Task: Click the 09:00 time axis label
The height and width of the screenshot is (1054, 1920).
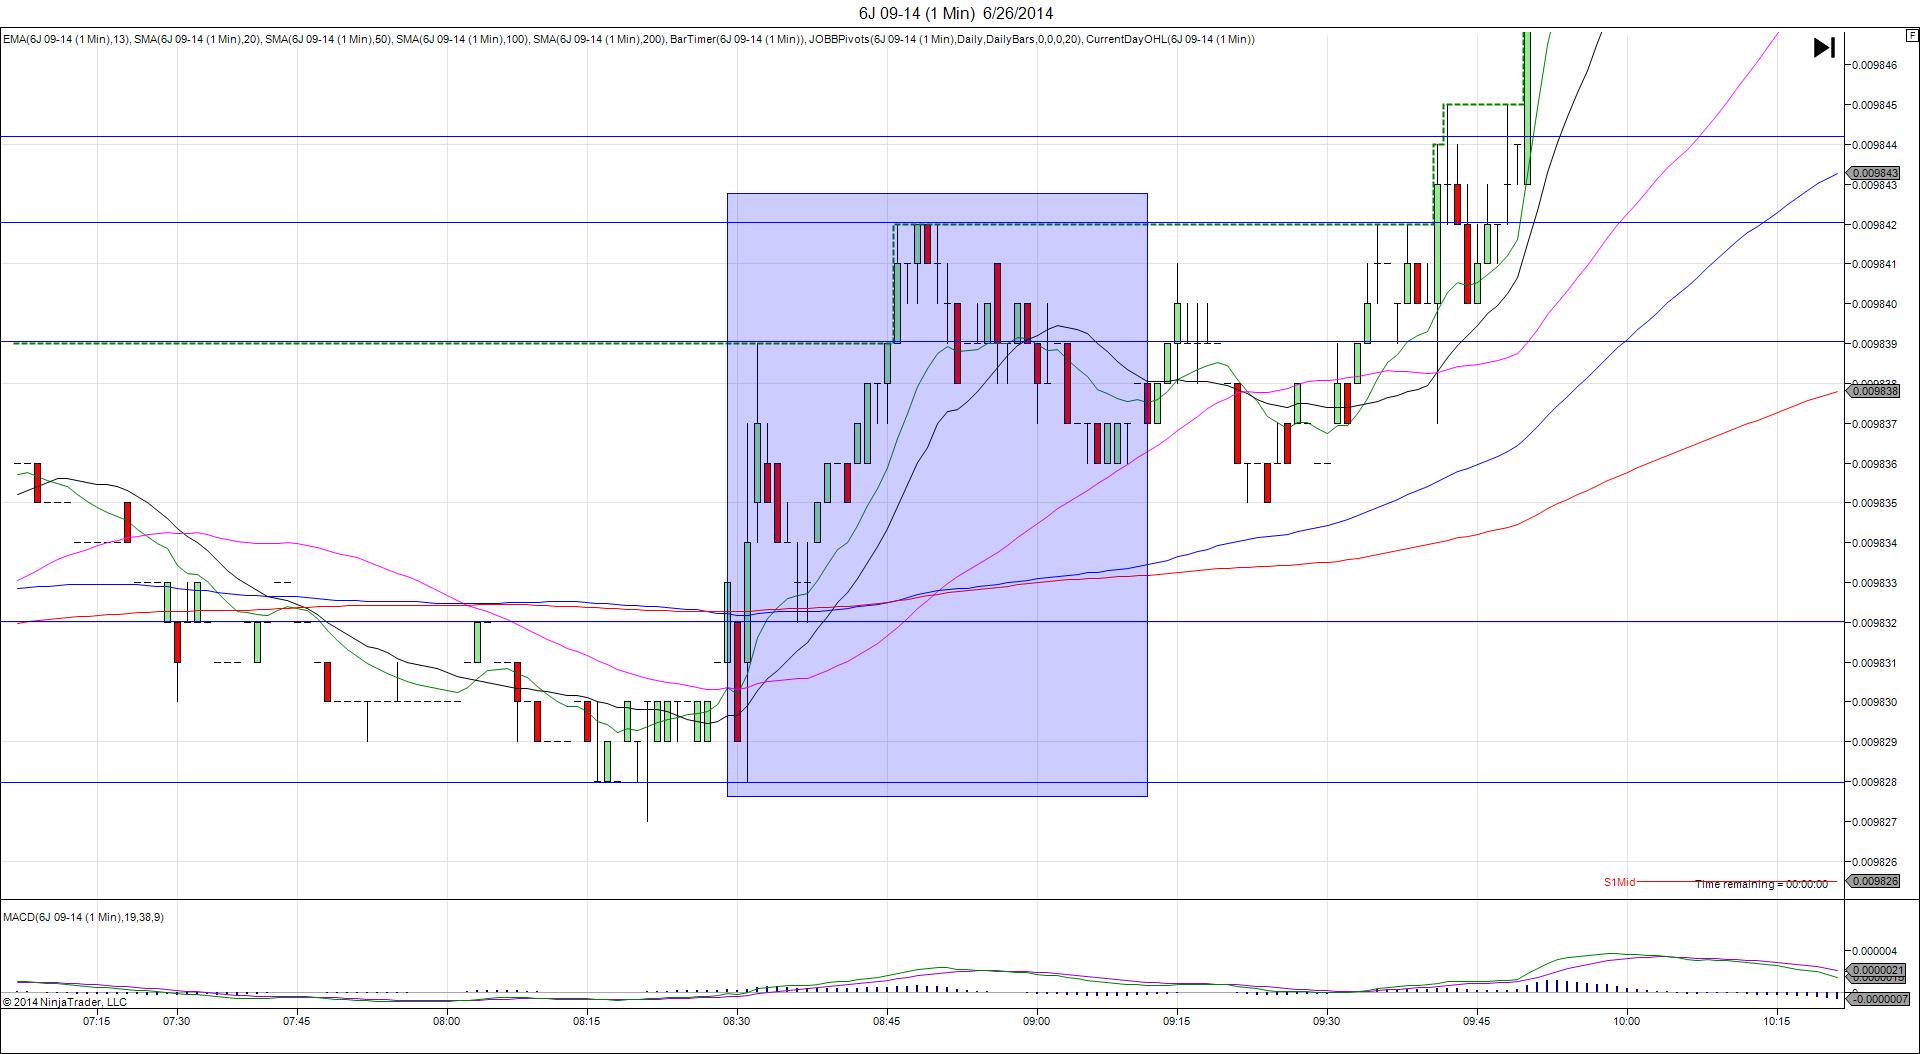Action: 1036,1021
